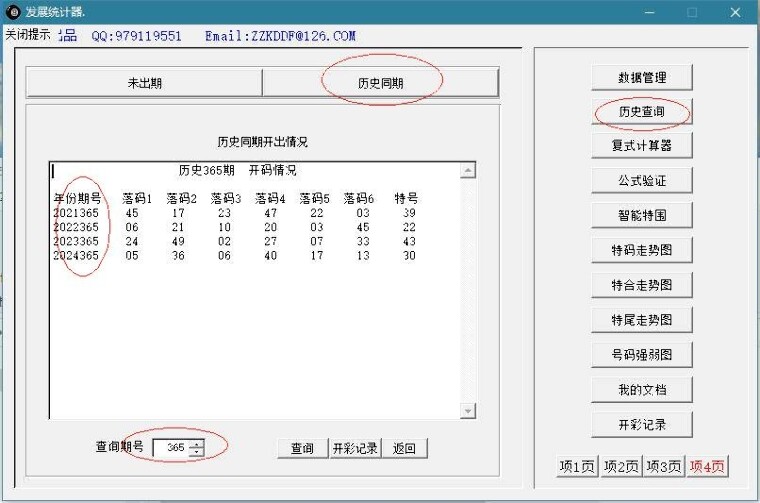Screen dimensions: 760x503
Task: Click 关闭提示 in the top bar
Action: tap(28, 35)
